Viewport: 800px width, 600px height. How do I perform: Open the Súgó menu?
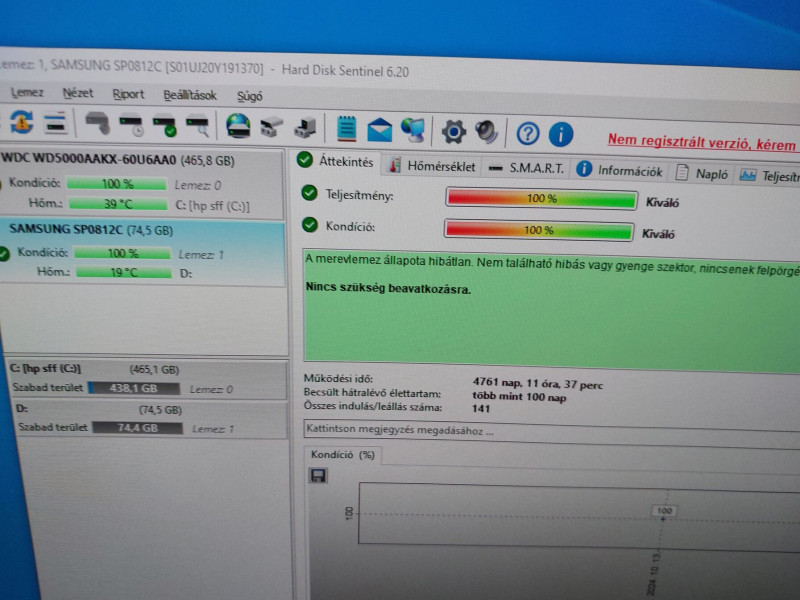coord(249,96)
